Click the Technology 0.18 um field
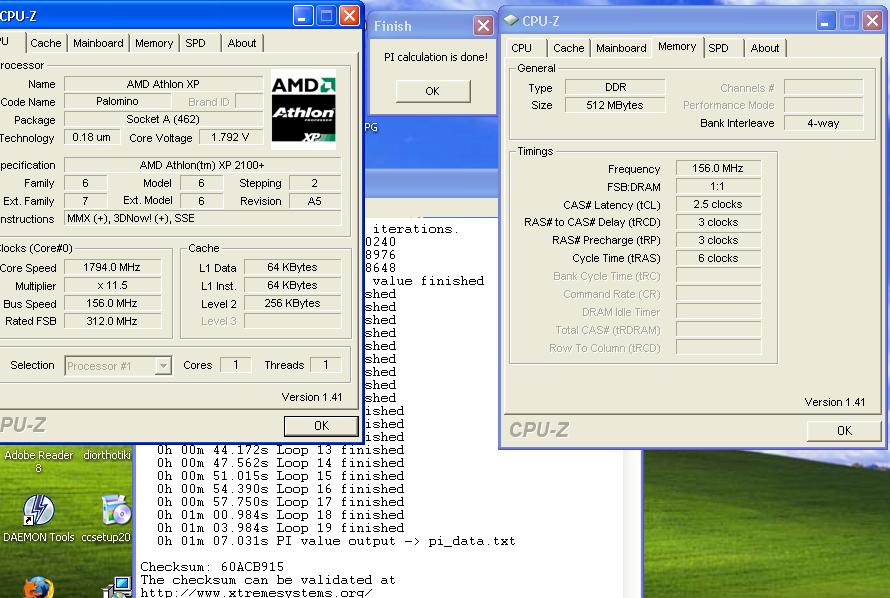Viewport: 890px width, 598px height. (91, 137)
